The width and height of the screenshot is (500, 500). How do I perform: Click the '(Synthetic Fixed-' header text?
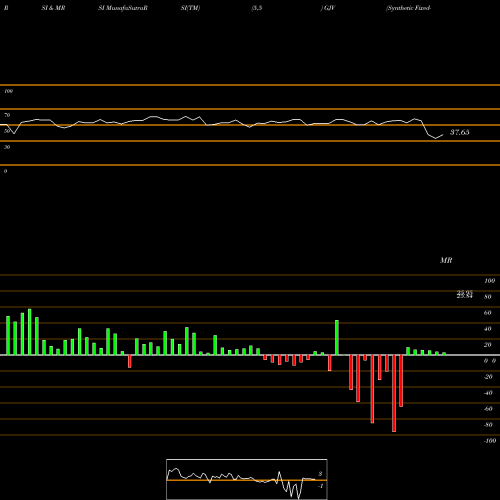(408, 8)
